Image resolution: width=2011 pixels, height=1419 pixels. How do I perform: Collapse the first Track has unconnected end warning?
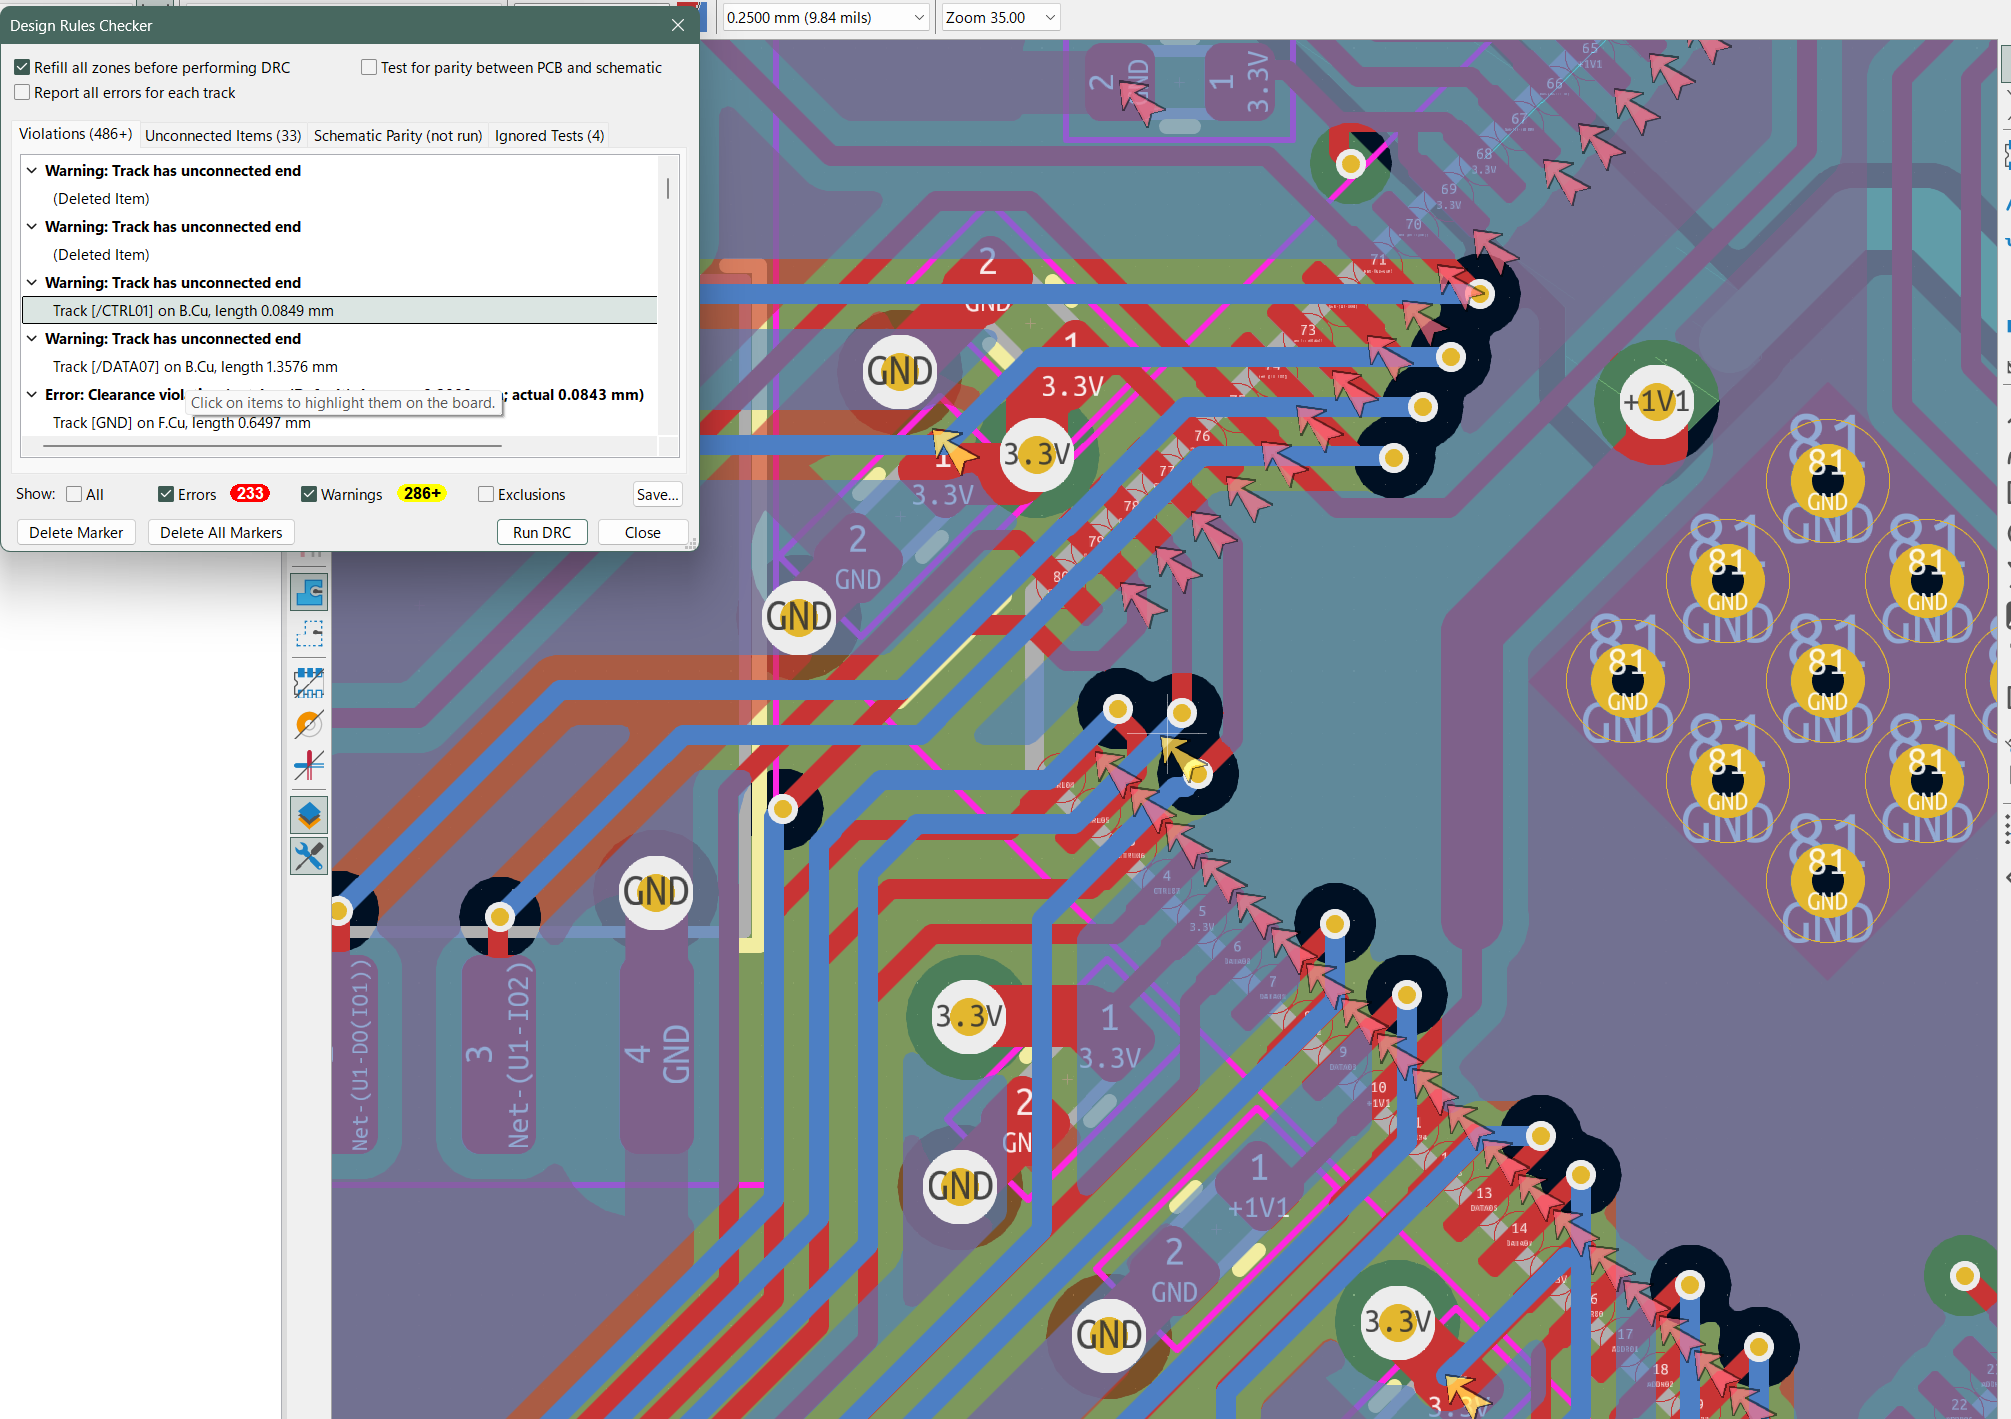32,171
